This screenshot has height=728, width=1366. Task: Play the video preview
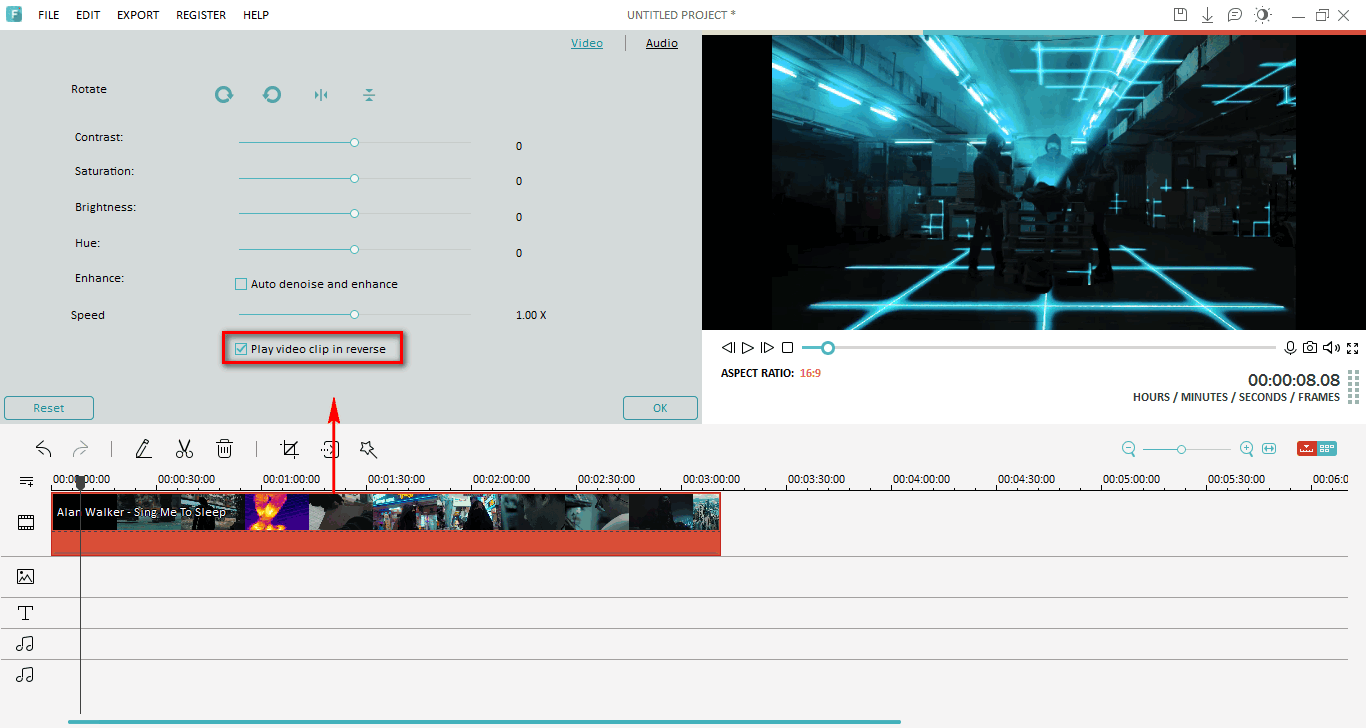[747, 348]
